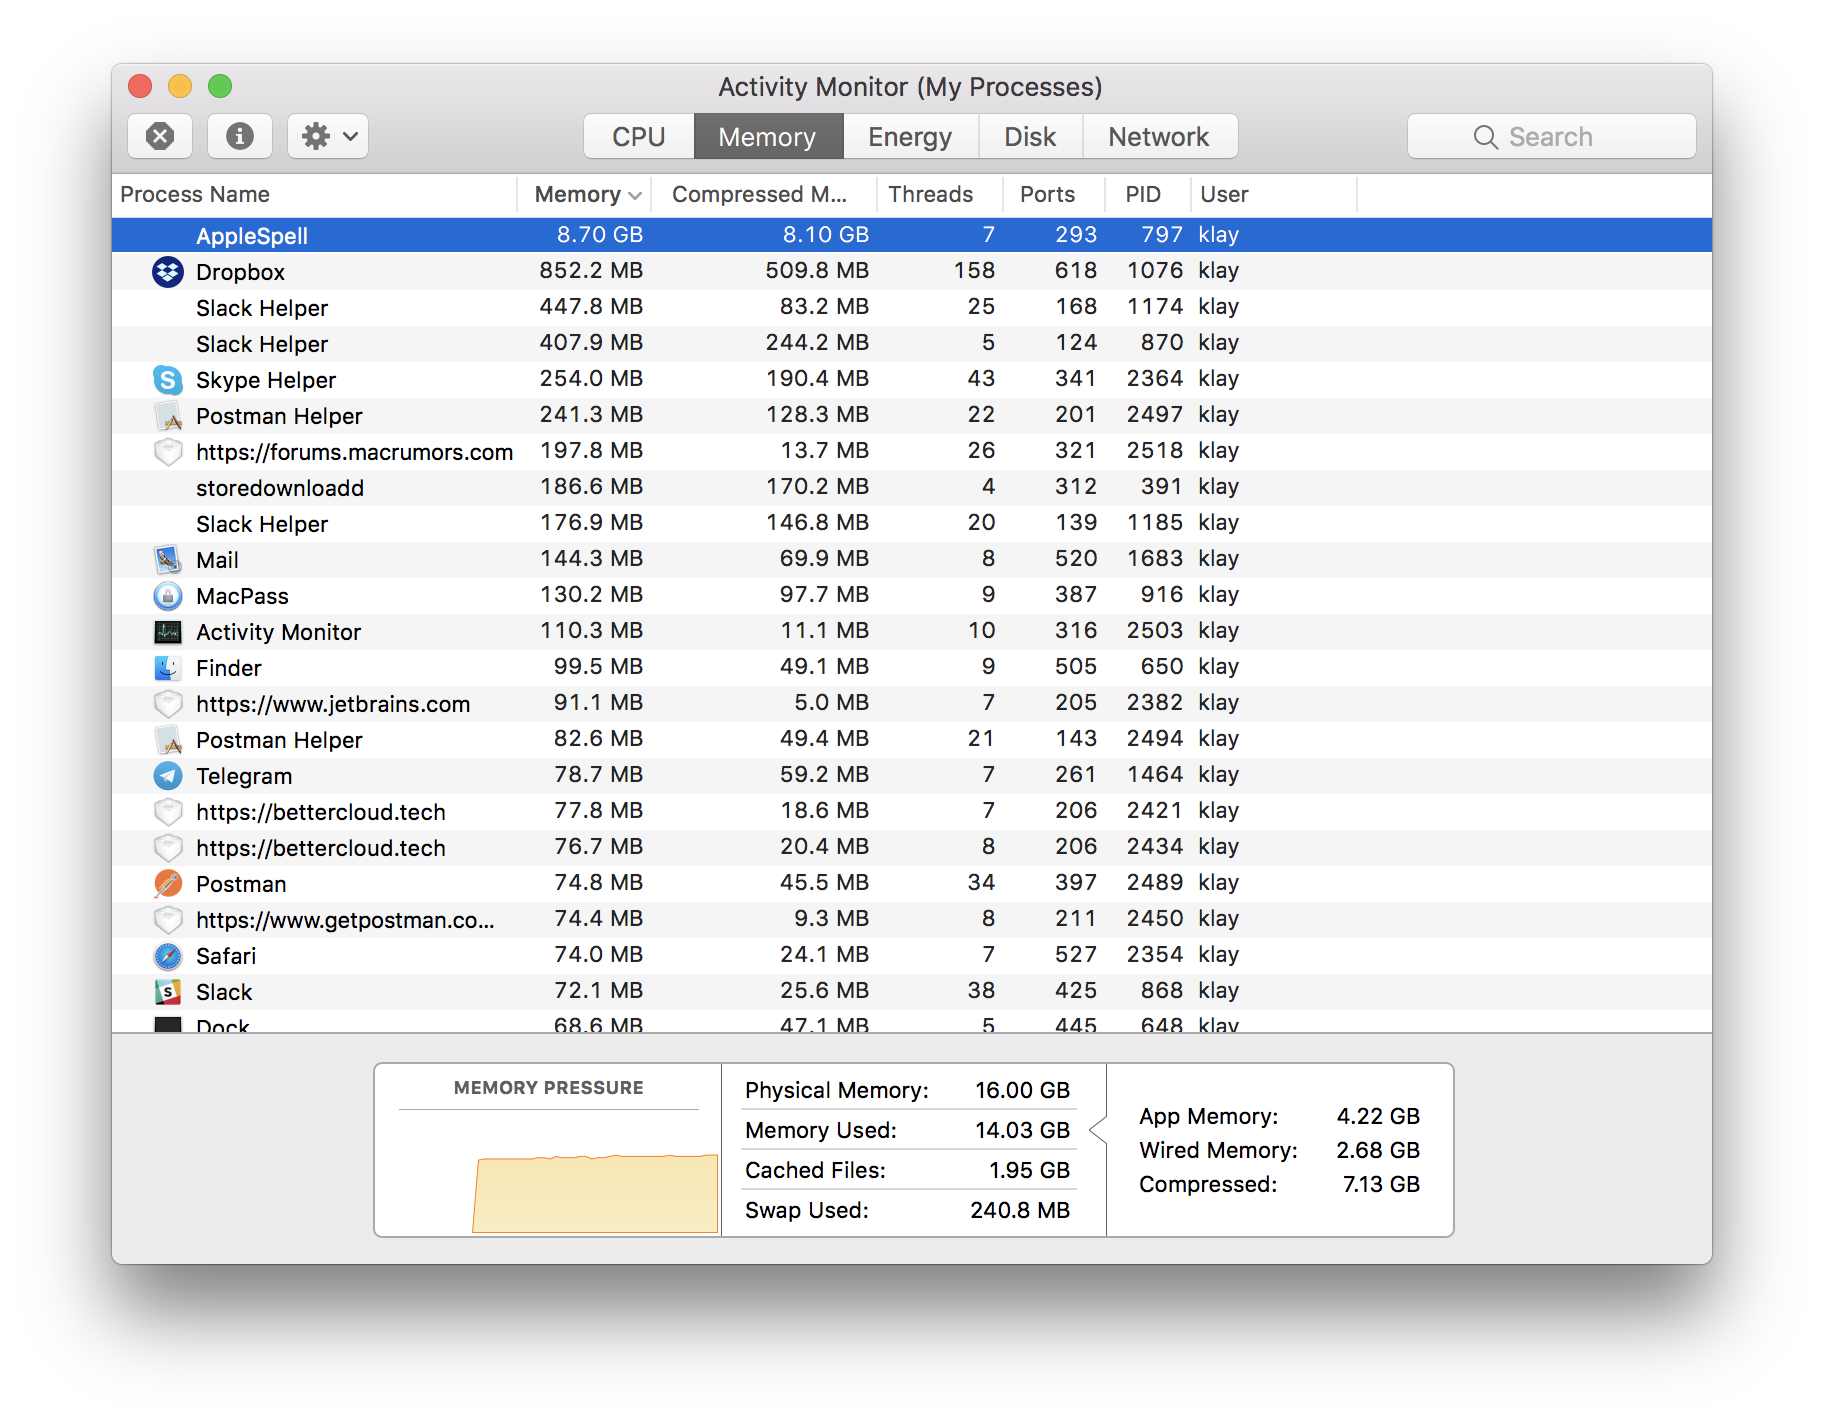Click the Postman Helper icon with 241.3 MB
This screenshot has width=1824, height=1424.
[167, 415]
